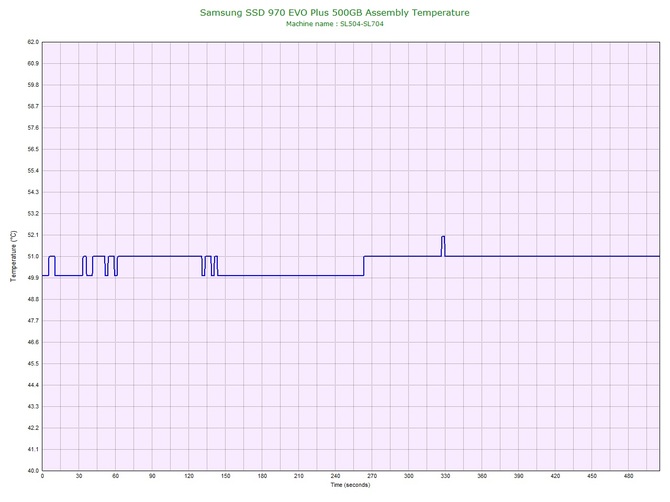Image resolution: width=670 pixels, height=502 pixels.
Task: Select the 150 seconds time axis label
Action: 226,476
